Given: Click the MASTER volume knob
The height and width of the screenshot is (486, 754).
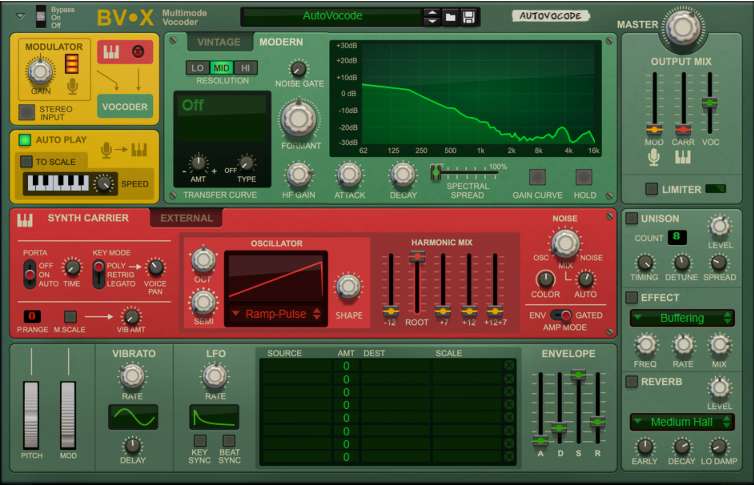Looking at the screenshot, I should [682, 27].
